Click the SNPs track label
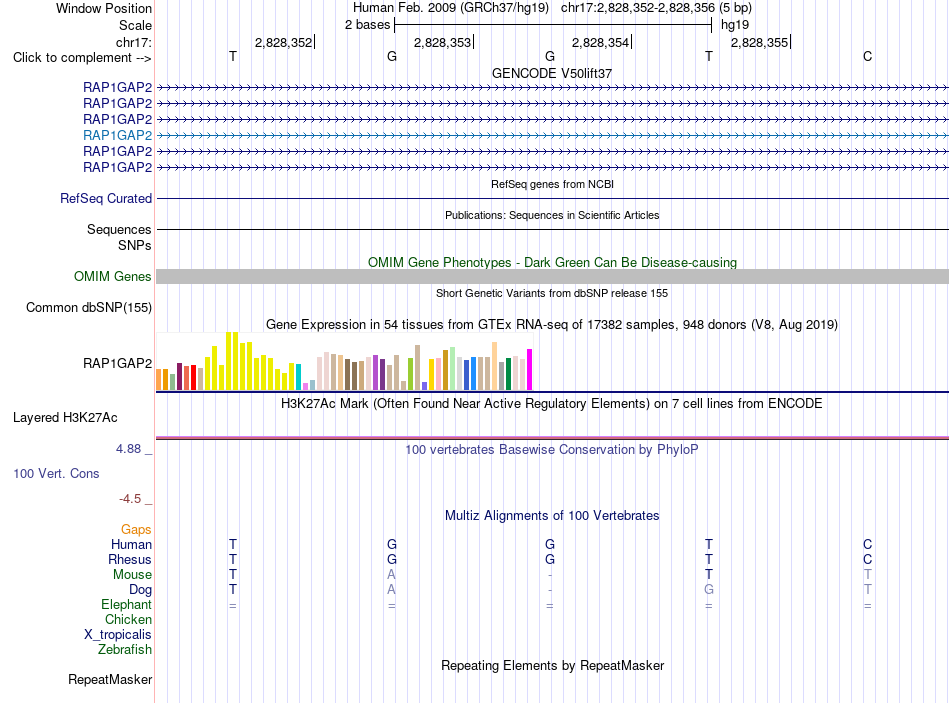Viewport: 950px width, 703px height. [135, 245]
